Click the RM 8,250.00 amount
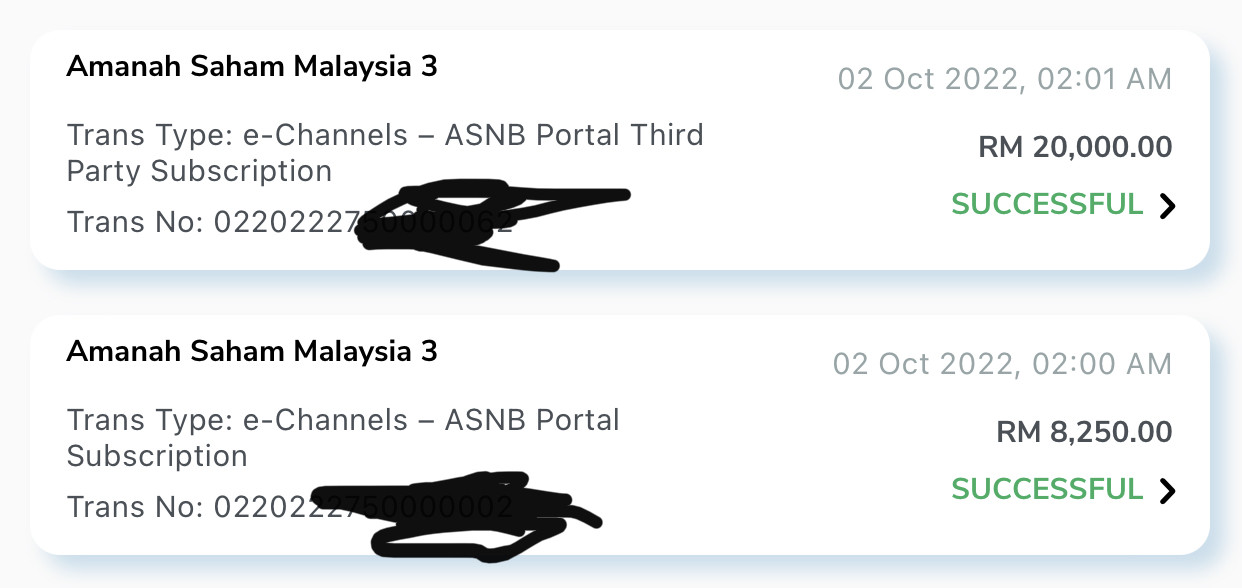Screen dimensions: 1242x588 [1084, 433]
